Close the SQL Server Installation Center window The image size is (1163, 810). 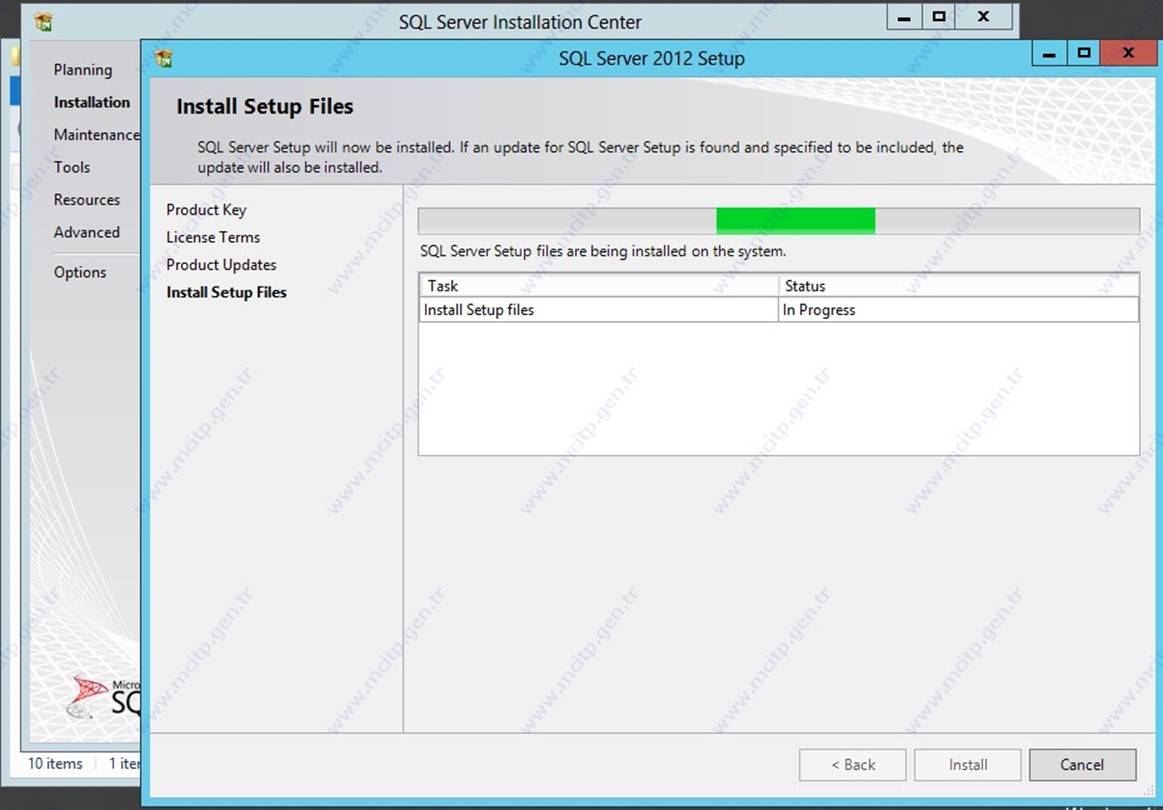[984, 17]
